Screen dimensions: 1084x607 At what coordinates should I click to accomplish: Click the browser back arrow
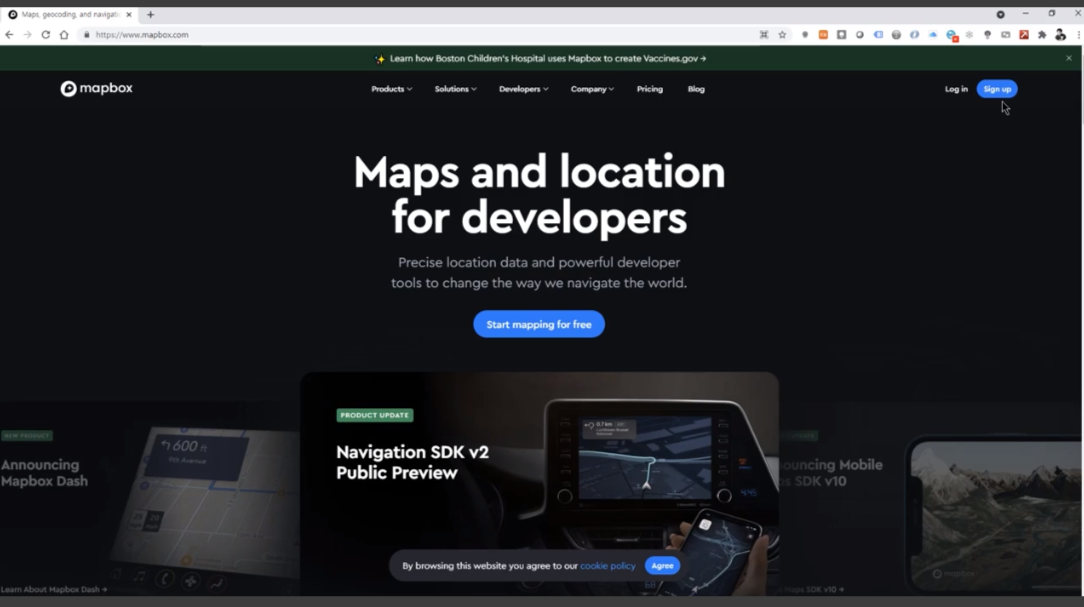tap(9, 35)
